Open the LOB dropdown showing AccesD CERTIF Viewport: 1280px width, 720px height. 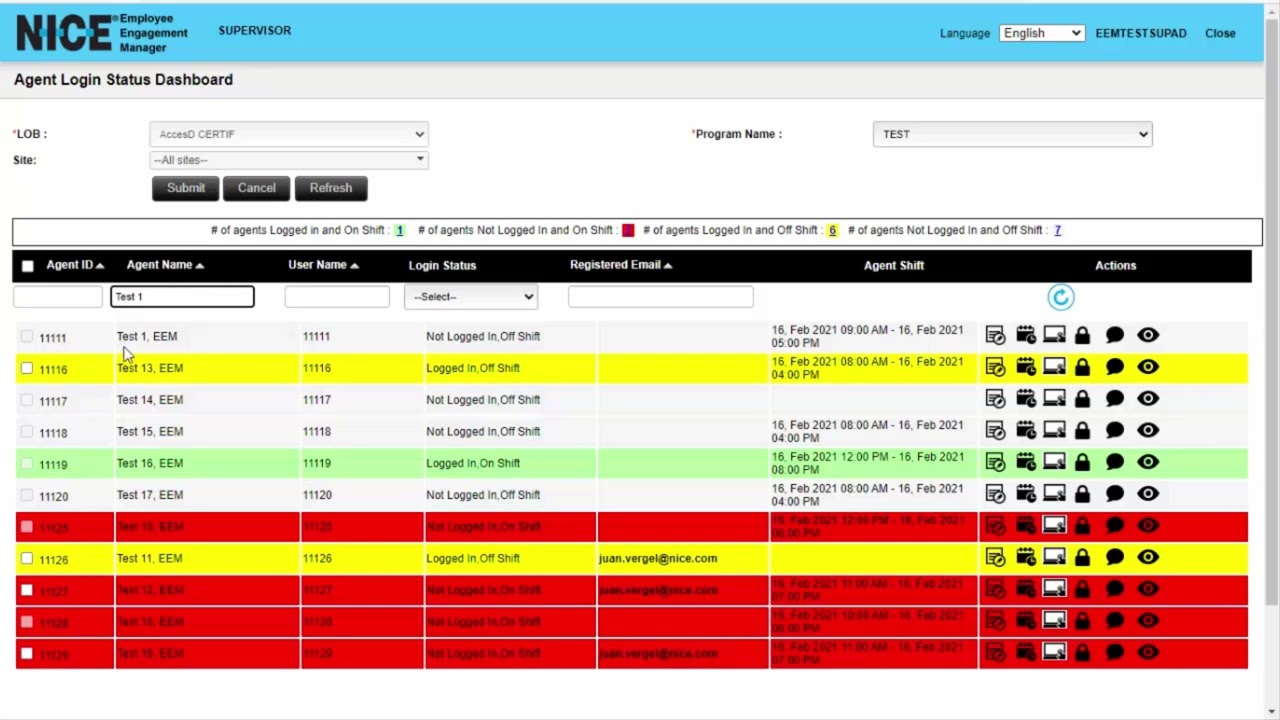click(x=289, y=134)
